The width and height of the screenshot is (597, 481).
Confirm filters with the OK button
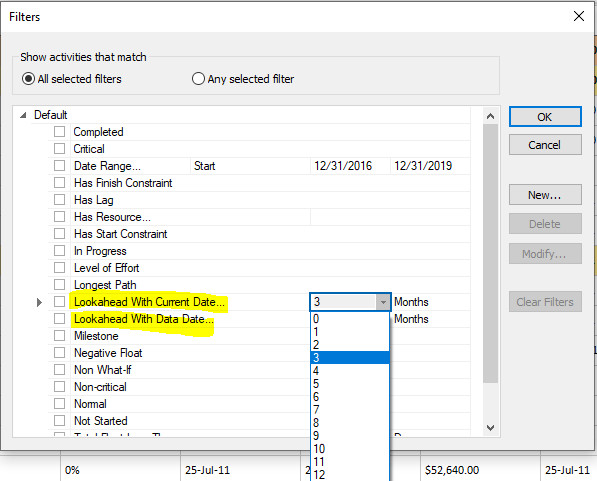coord(545,117)
